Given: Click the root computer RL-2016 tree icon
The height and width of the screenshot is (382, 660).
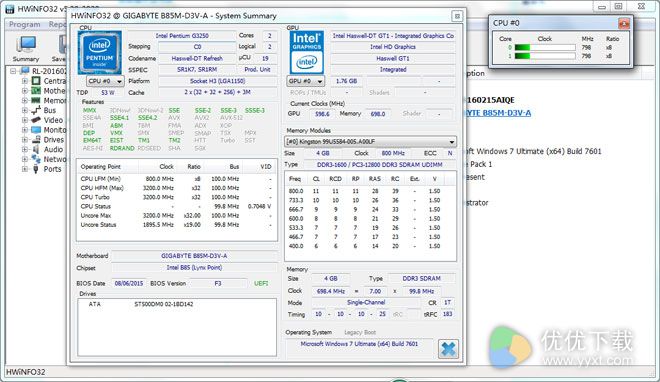Looking at the screenshot, I should [25, 71].
